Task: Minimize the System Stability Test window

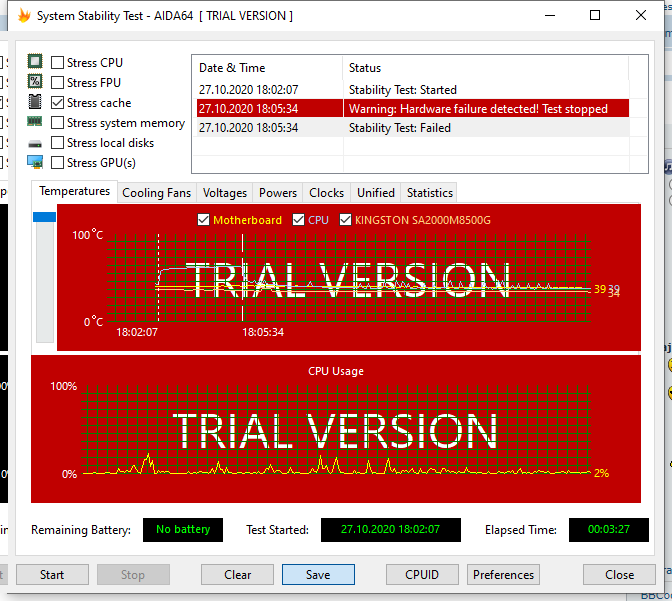Action: (550, 15)
